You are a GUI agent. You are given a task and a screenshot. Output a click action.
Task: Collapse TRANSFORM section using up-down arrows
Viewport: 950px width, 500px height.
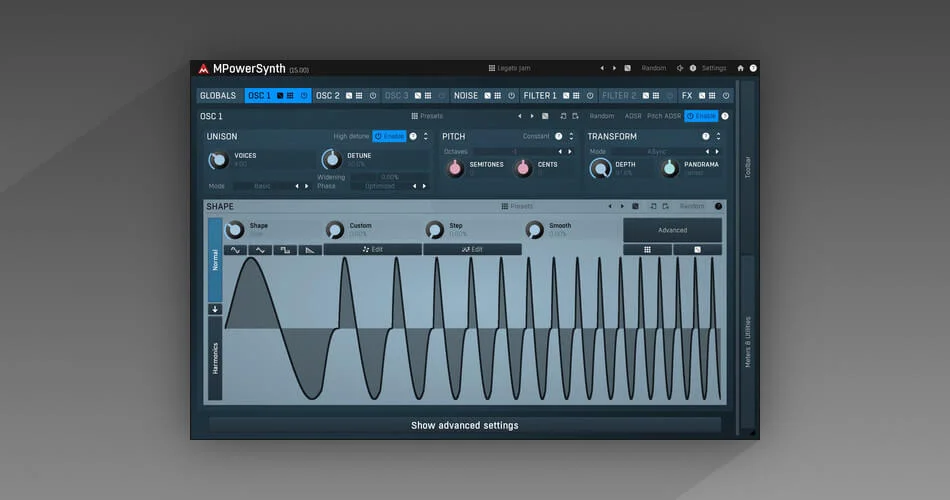coord(719,137)
